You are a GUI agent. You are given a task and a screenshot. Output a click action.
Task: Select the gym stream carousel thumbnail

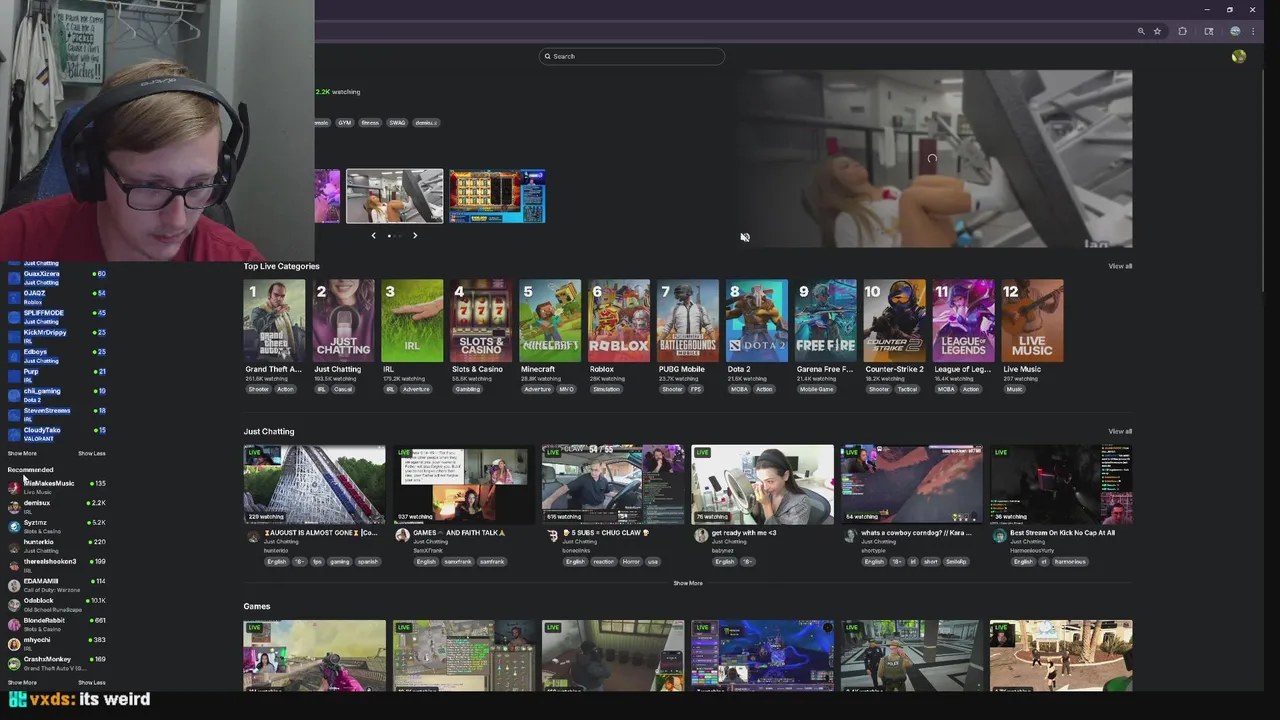[394, 196]
